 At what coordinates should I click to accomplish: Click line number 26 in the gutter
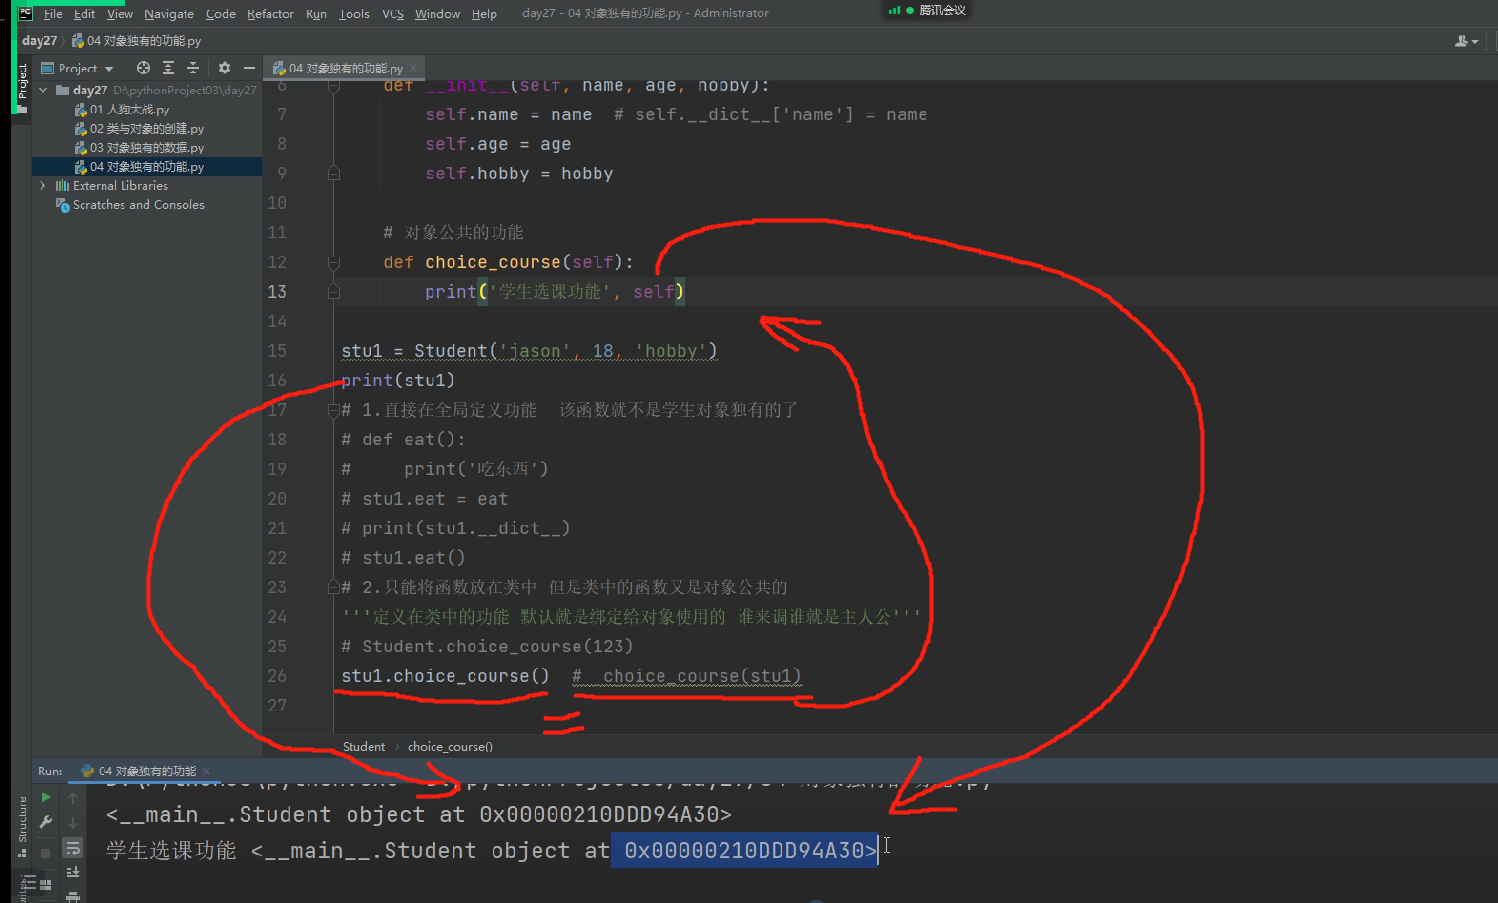(x=277, y=676)
